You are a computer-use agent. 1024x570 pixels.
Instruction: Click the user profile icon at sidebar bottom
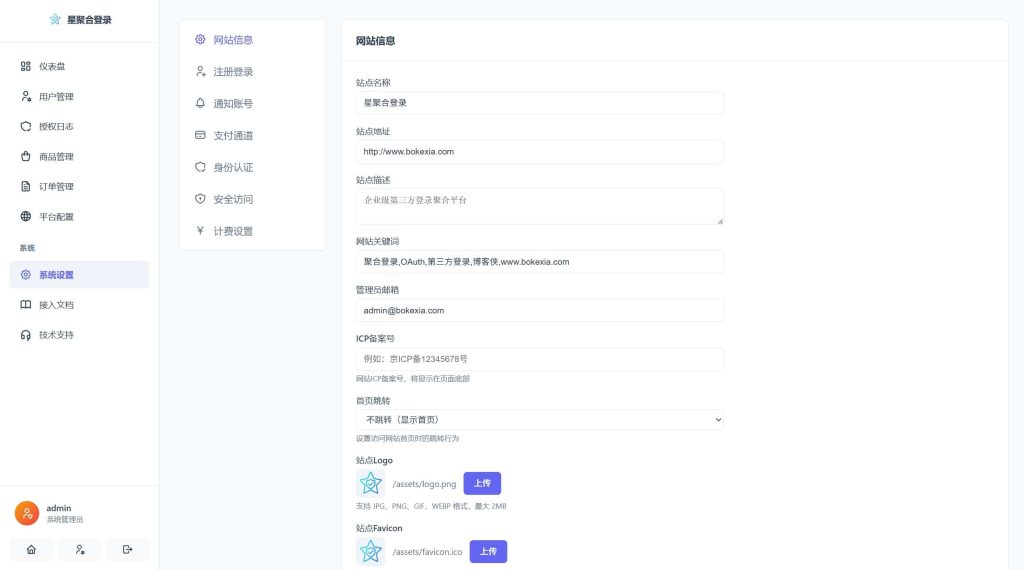[x=80, y=550]
